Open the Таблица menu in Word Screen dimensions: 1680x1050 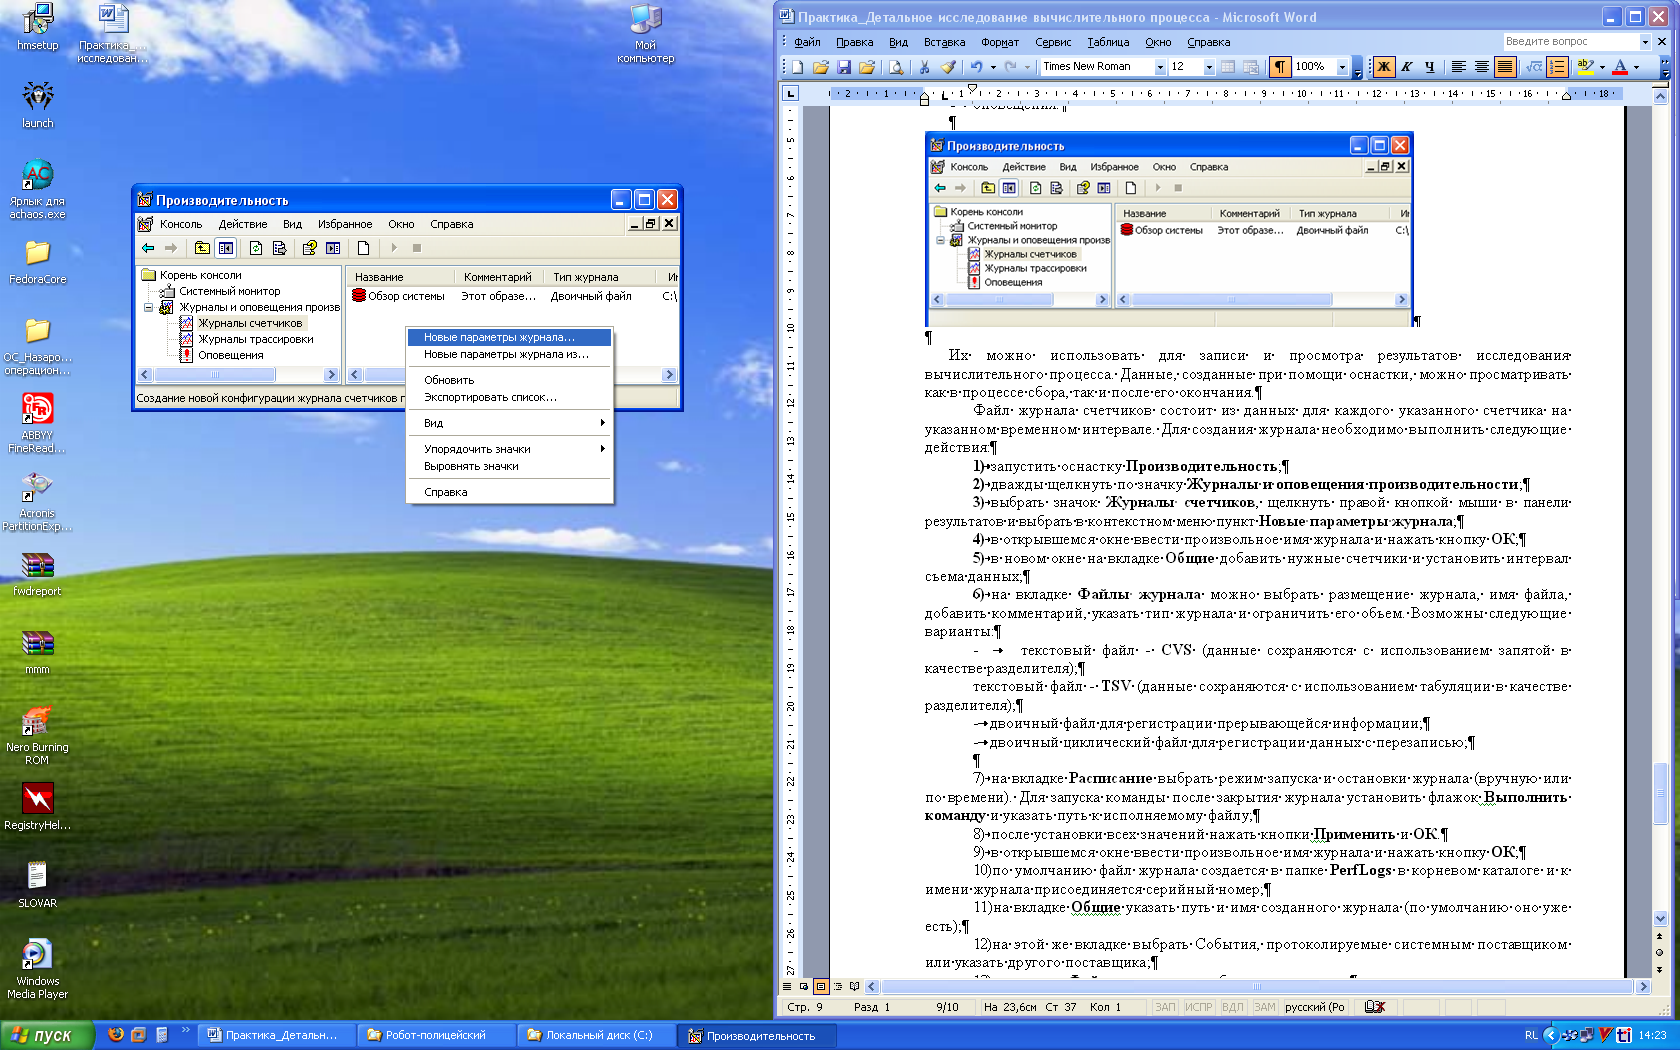1108,42
